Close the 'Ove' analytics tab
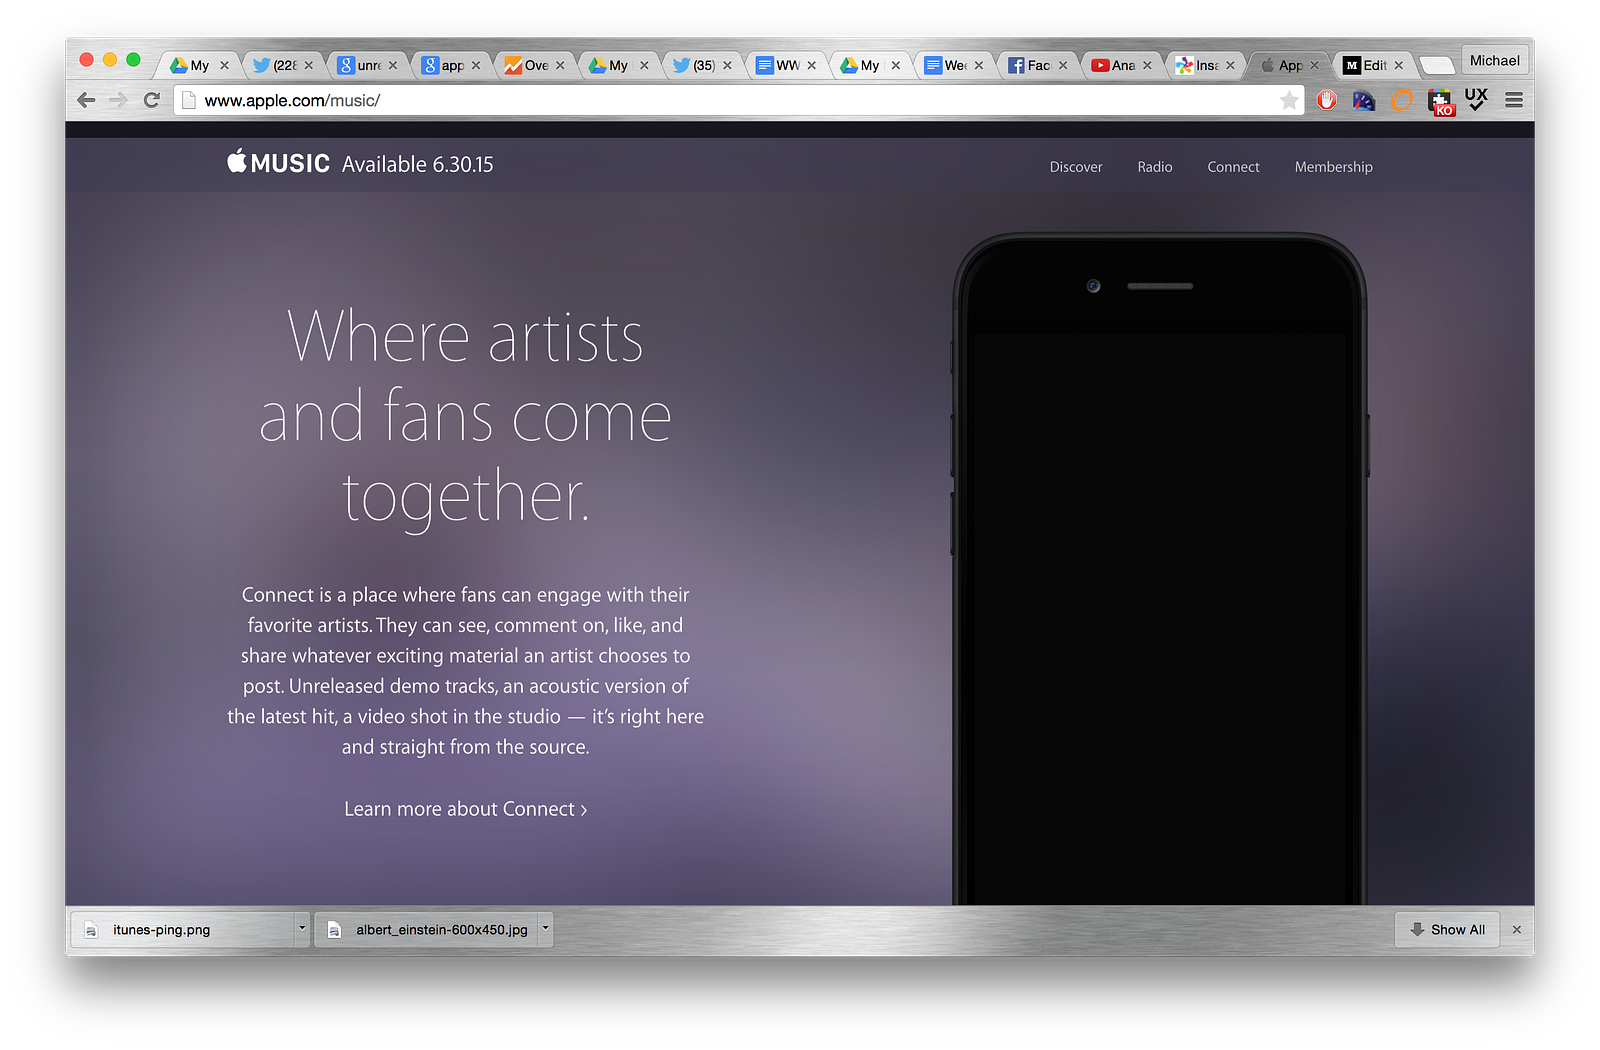1600x1050 pixels. tap(560, 66)
